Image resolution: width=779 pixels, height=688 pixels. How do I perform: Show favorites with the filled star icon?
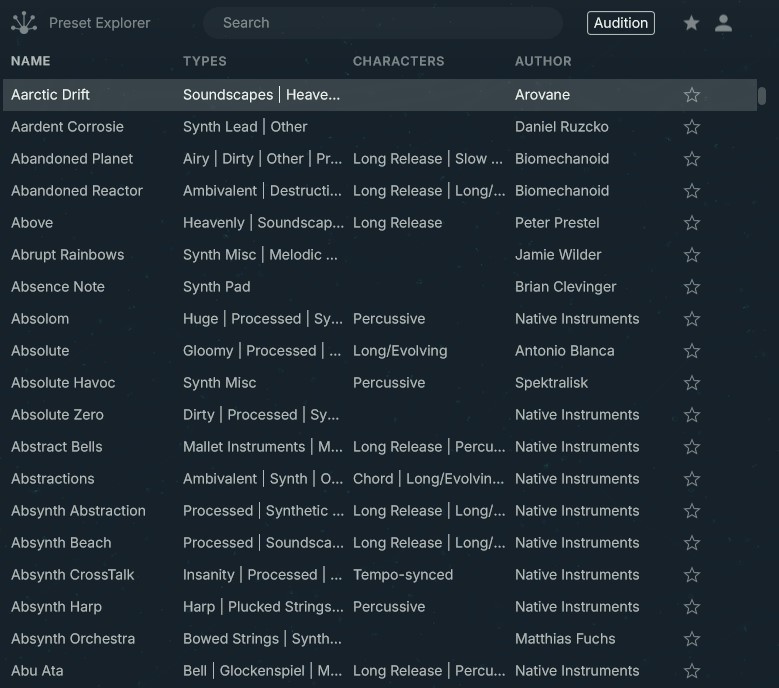[691, 23]
